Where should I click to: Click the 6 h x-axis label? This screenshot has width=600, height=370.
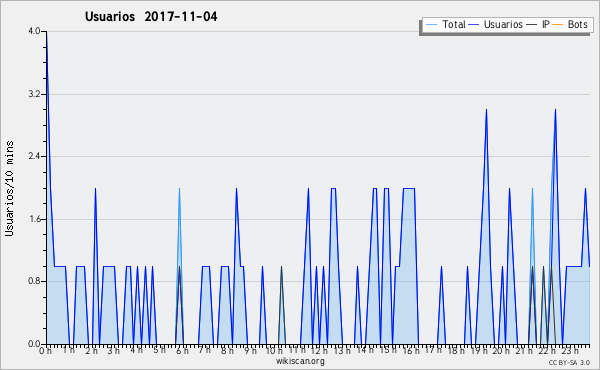(x=182, y=351)
